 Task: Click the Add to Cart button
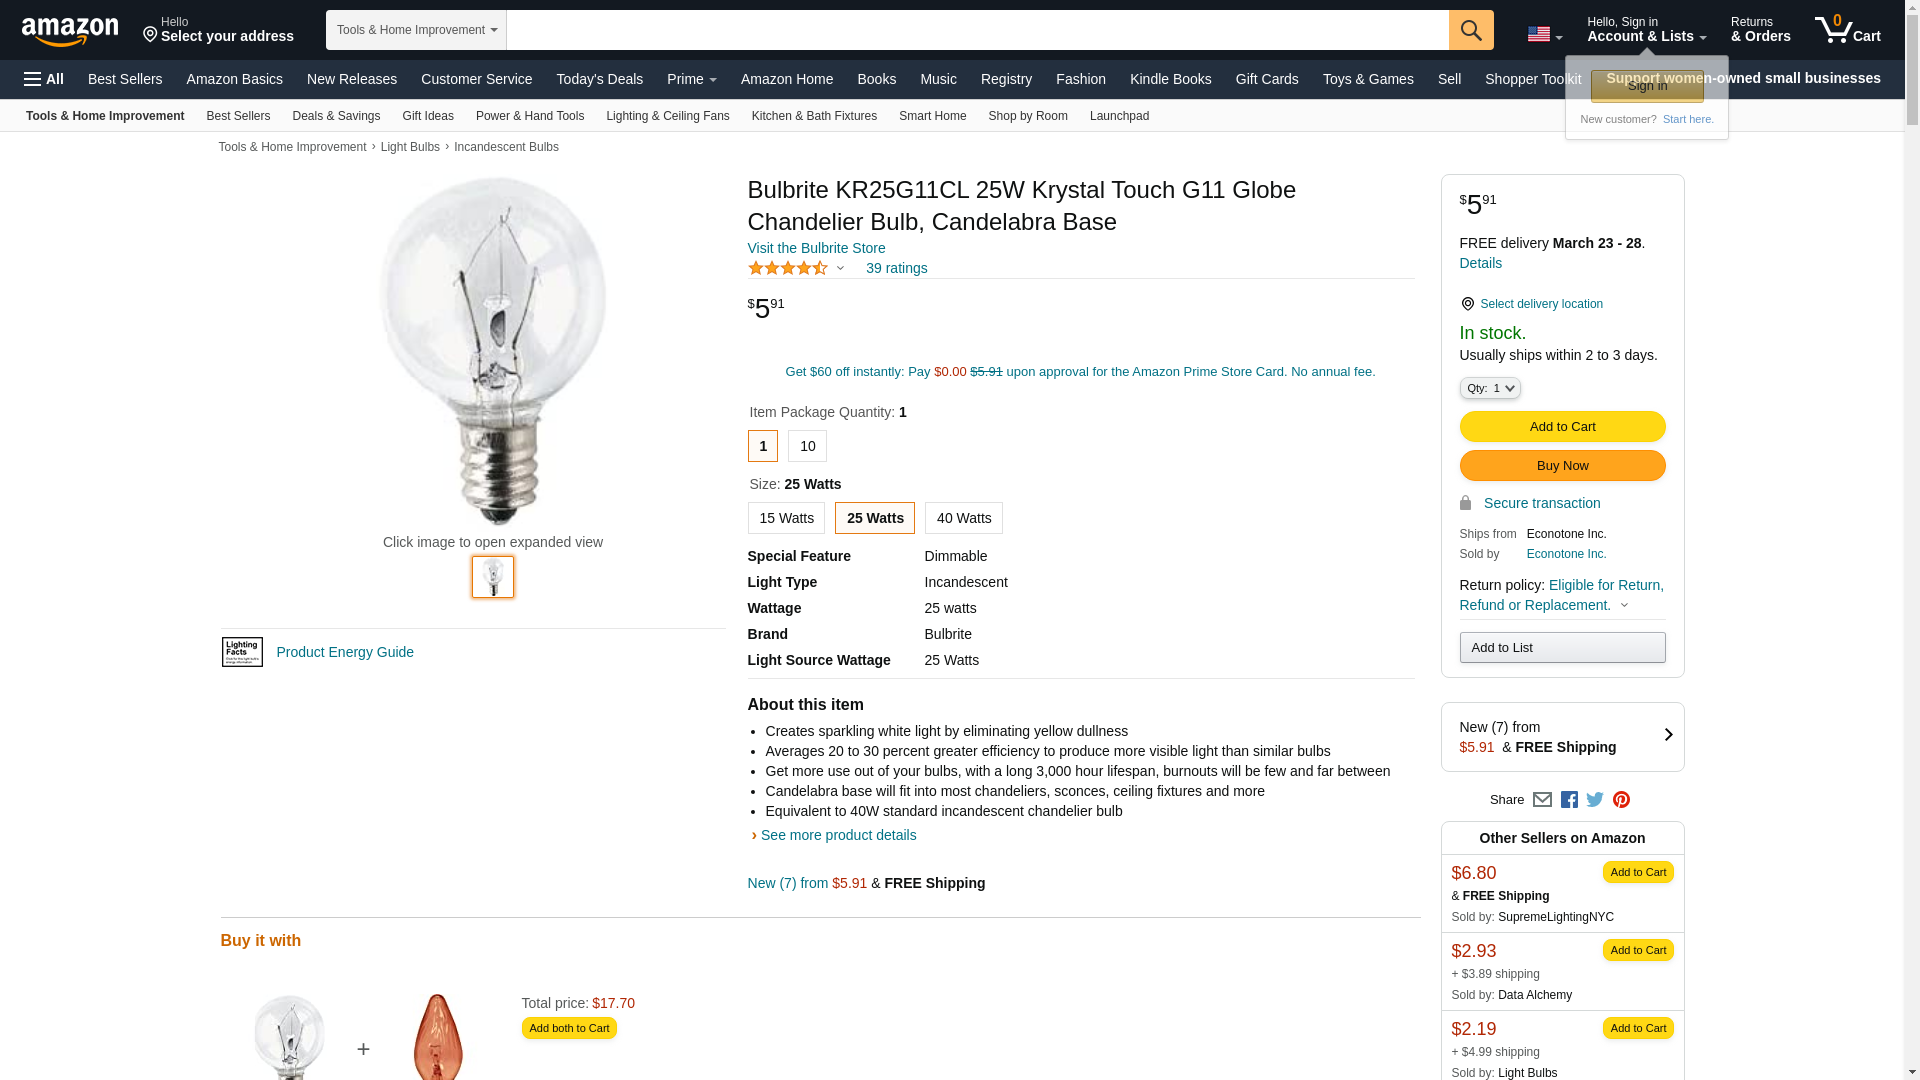[x=1562, y=427]
